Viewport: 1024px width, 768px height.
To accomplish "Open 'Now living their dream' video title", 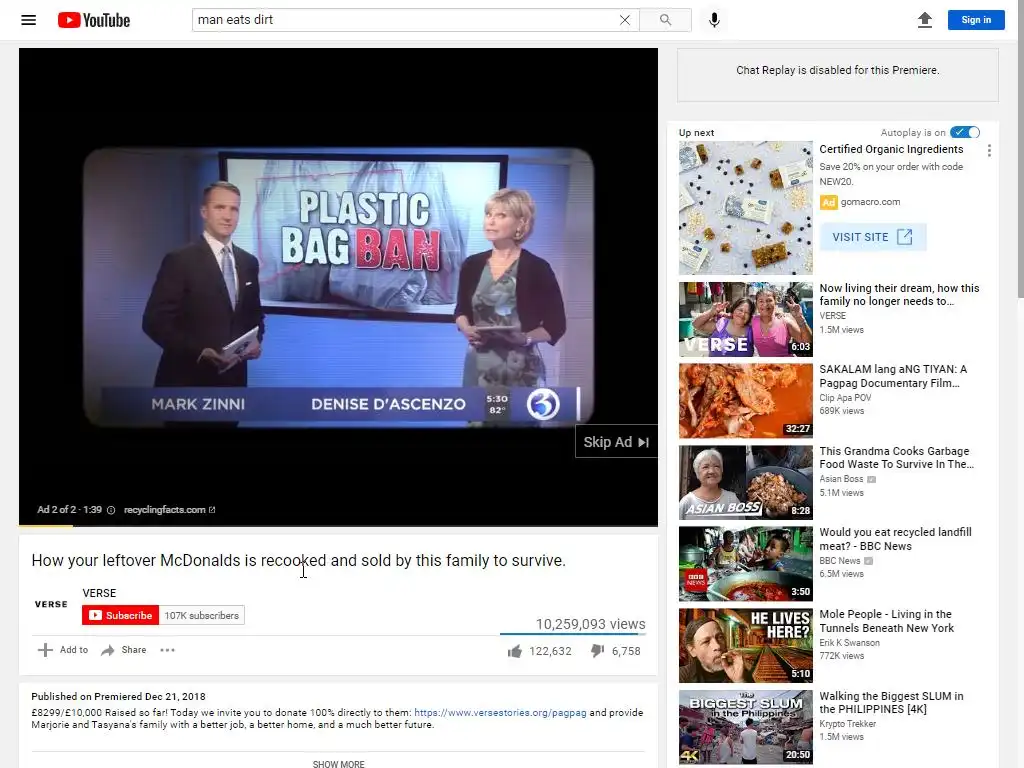I will tap(899, 295).
